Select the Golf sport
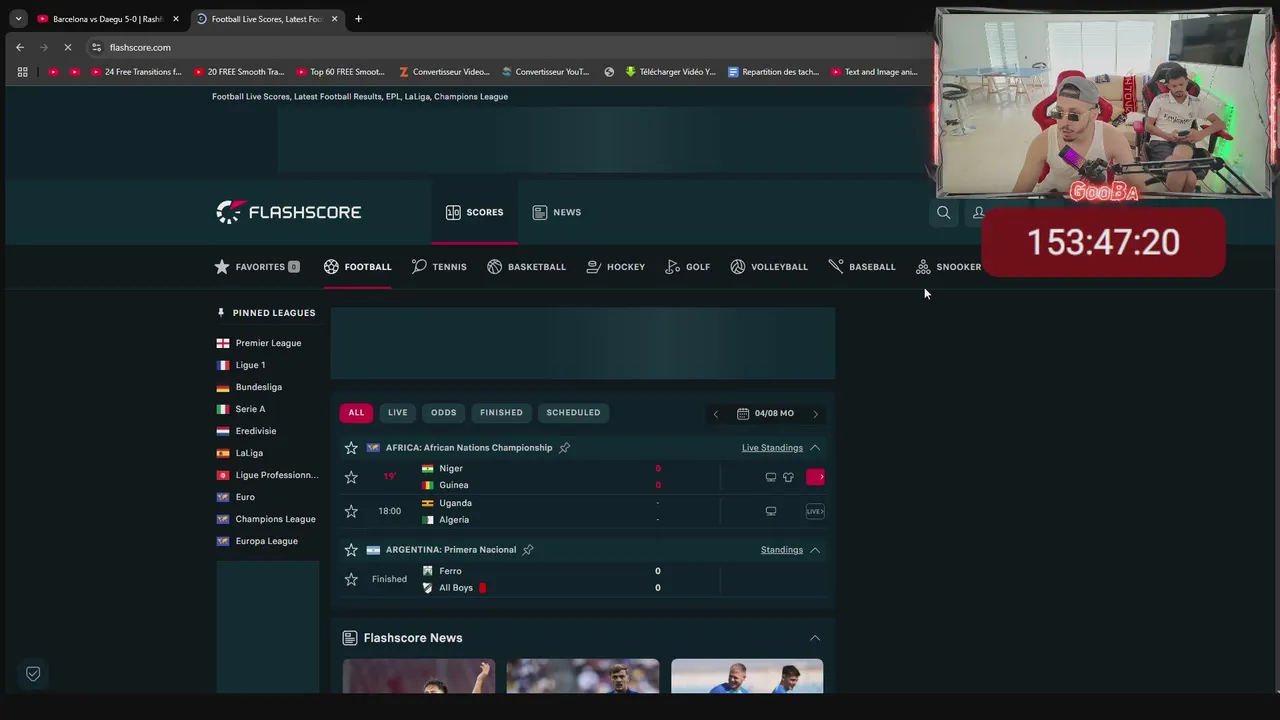This screenshot has height=720, width=1280. click(x=688, y=267)
